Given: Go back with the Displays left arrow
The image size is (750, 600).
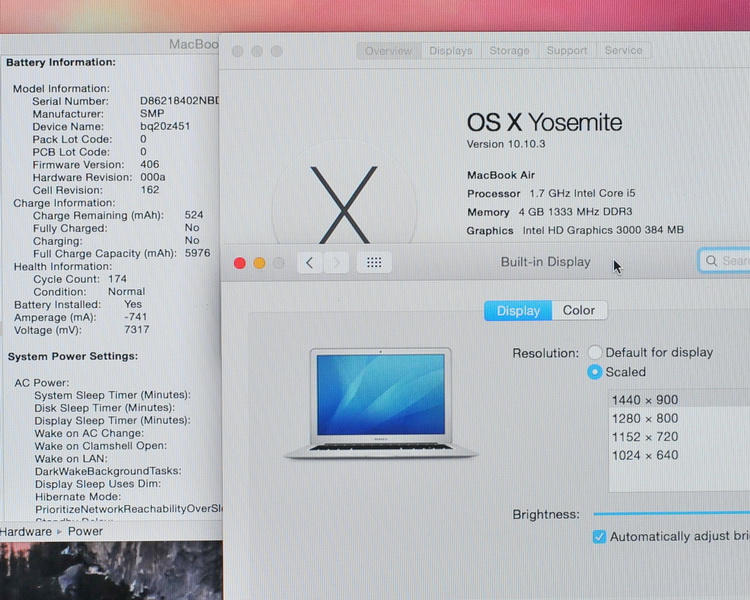Looking at the screenshot, I should [310, 262].
